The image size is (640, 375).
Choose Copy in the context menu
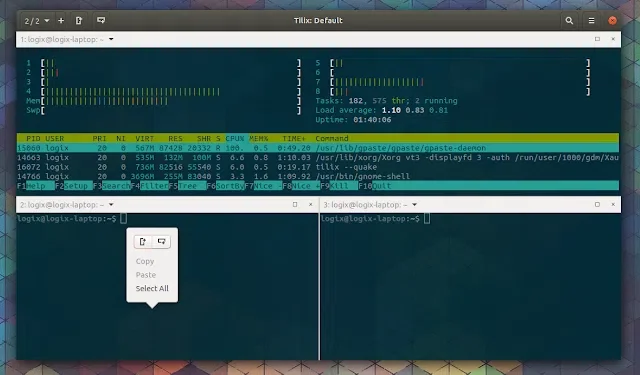(145, 261)
